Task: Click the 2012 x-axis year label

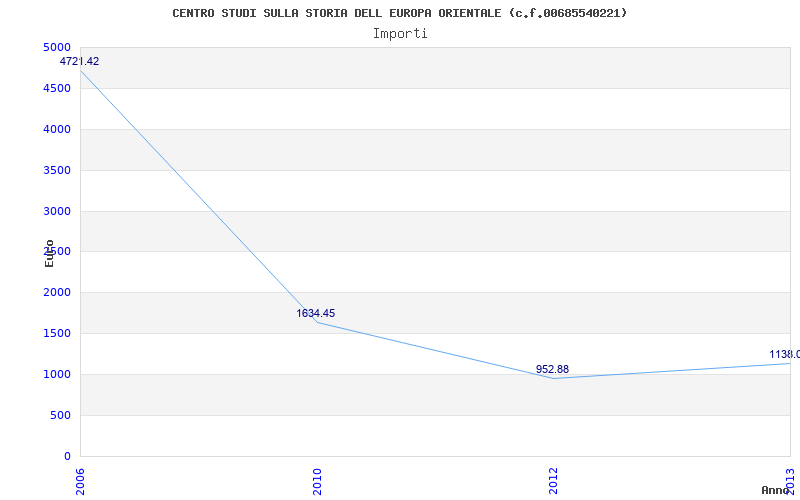Action: (x=554, y=481)
